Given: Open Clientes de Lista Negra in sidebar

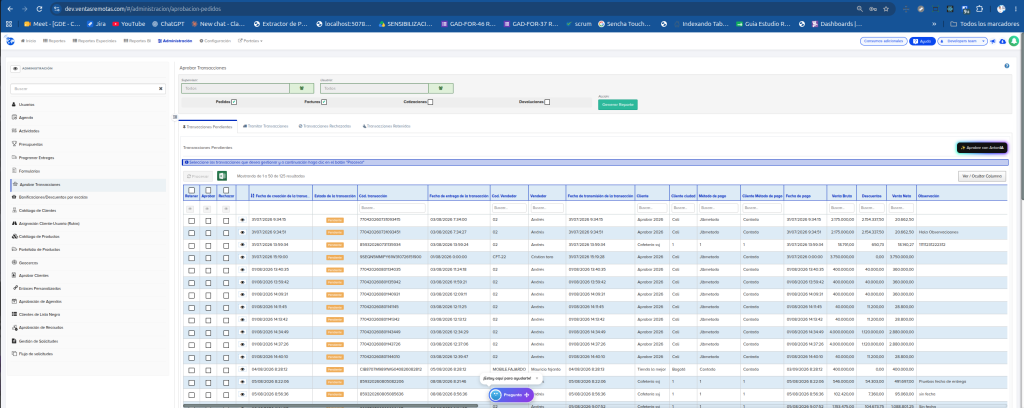Looking at the screenshot, I should 37,315.
